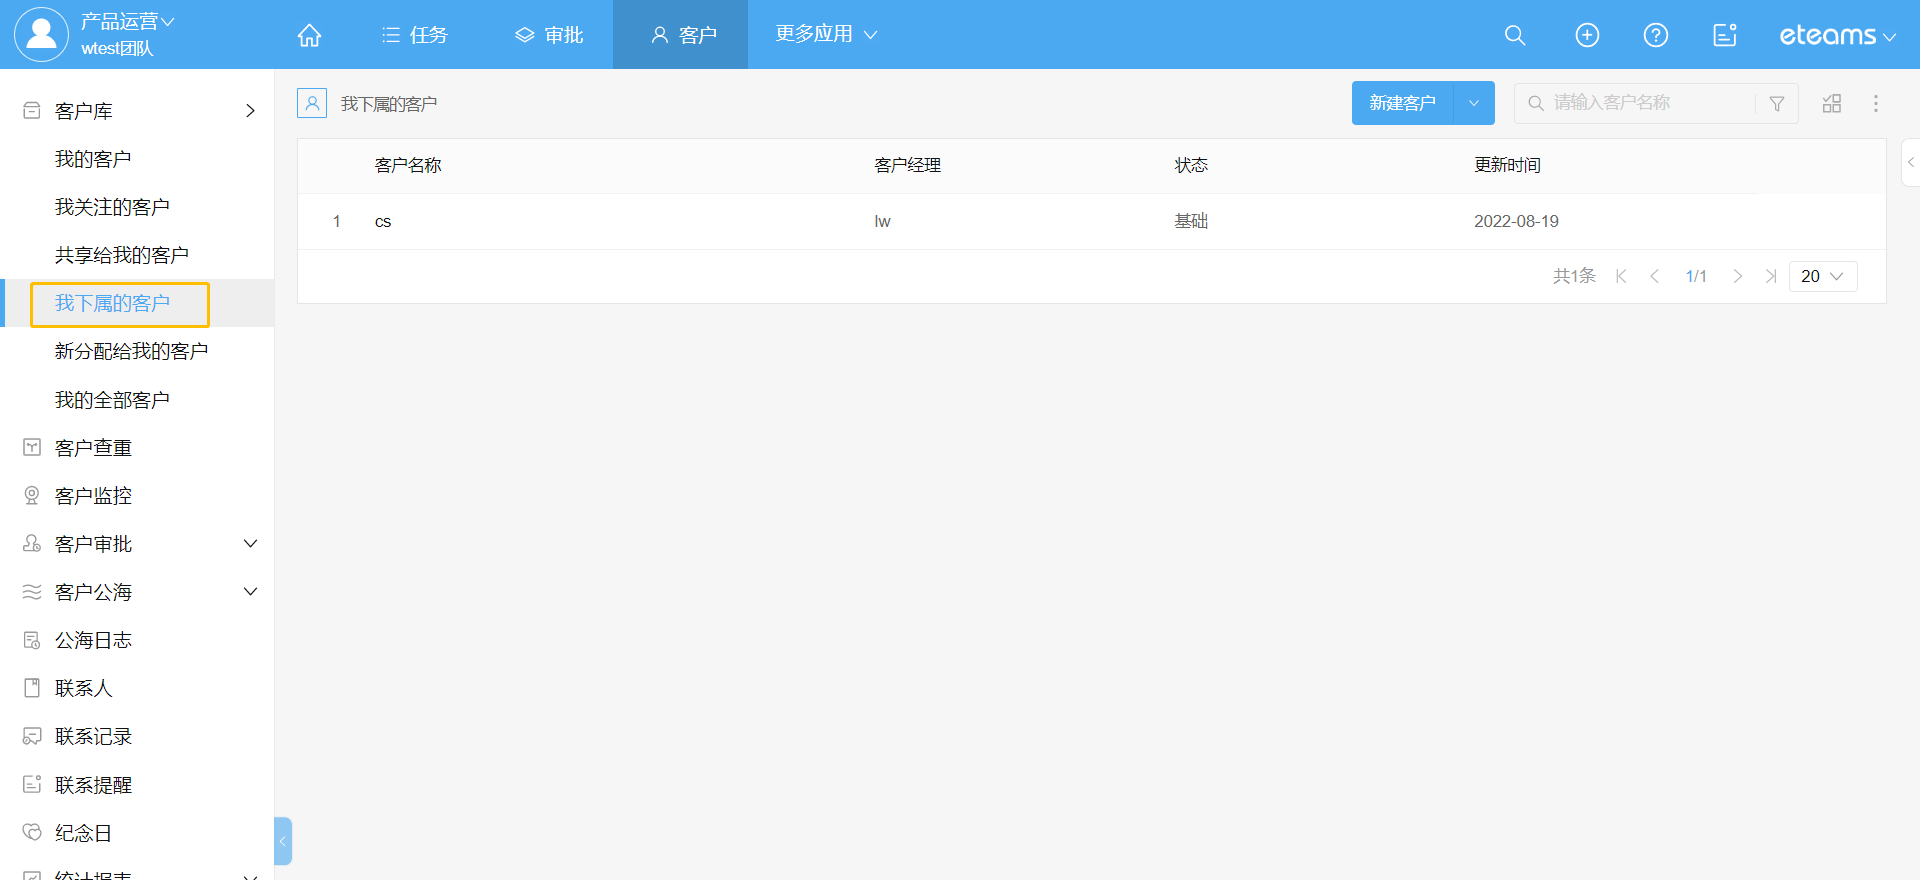Screen dimensions: 1920x880
Task: Click the plus circle quick-create icon
Action: pyautogui.click(x=1587, y=35)
